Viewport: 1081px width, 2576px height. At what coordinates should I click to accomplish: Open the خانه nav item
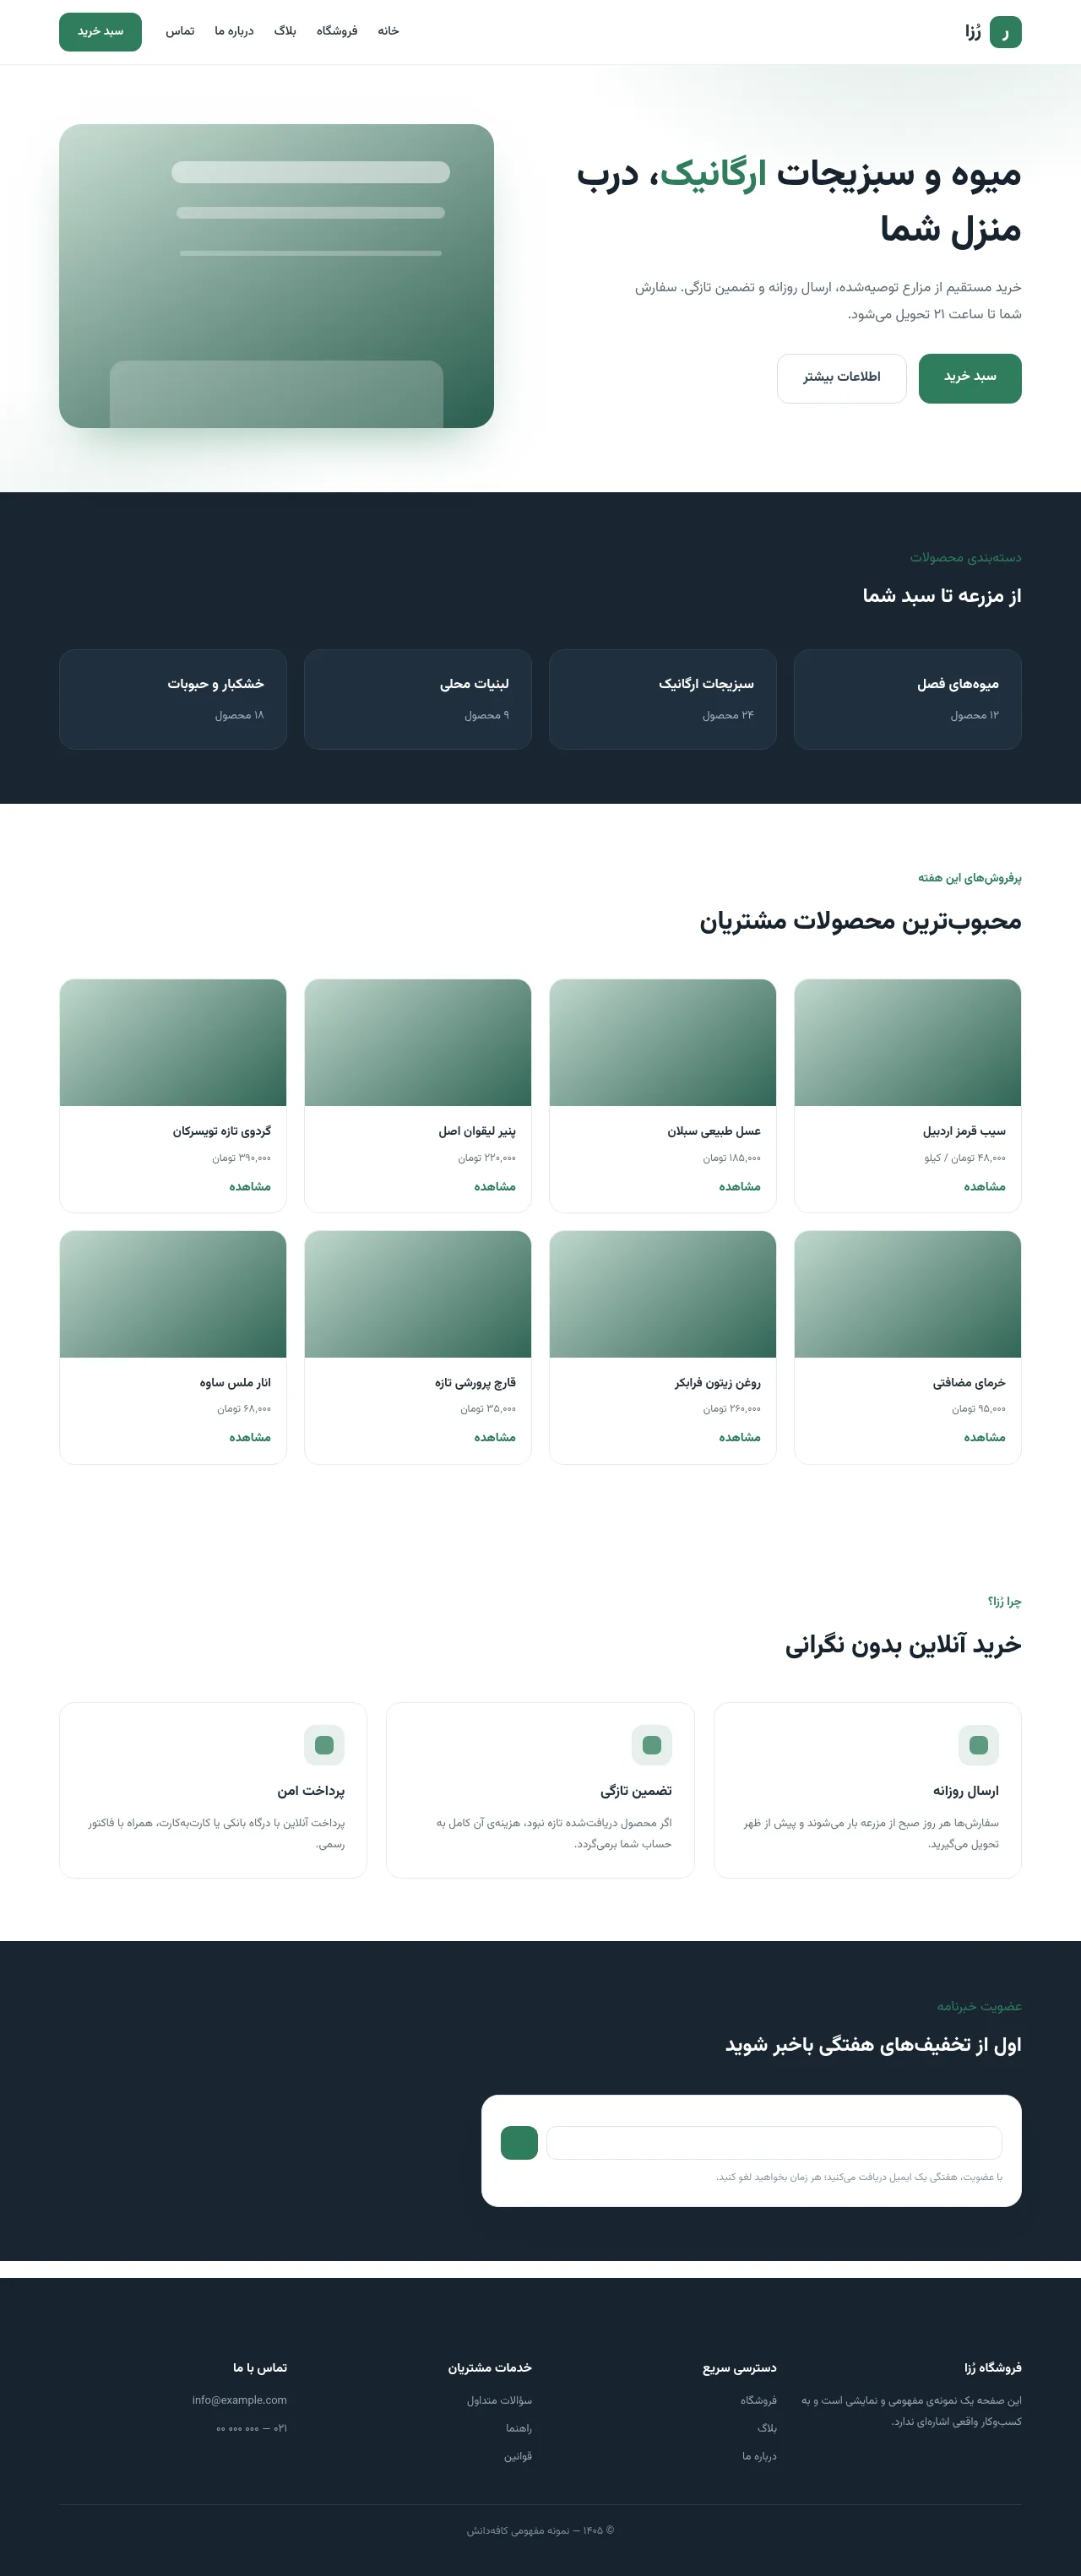pyautogui.click(x=388, y=31)
